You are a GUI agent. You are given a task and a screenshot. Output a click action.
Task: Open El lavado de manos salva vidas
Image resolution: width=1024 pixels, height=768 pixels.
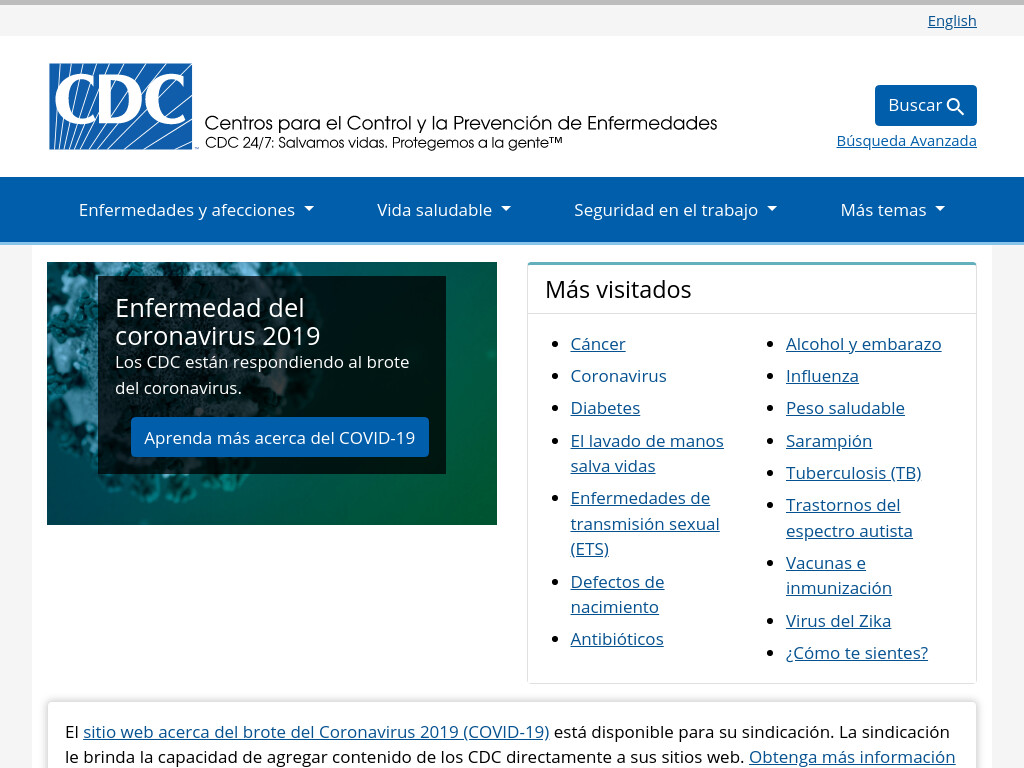tap(647, 453)
